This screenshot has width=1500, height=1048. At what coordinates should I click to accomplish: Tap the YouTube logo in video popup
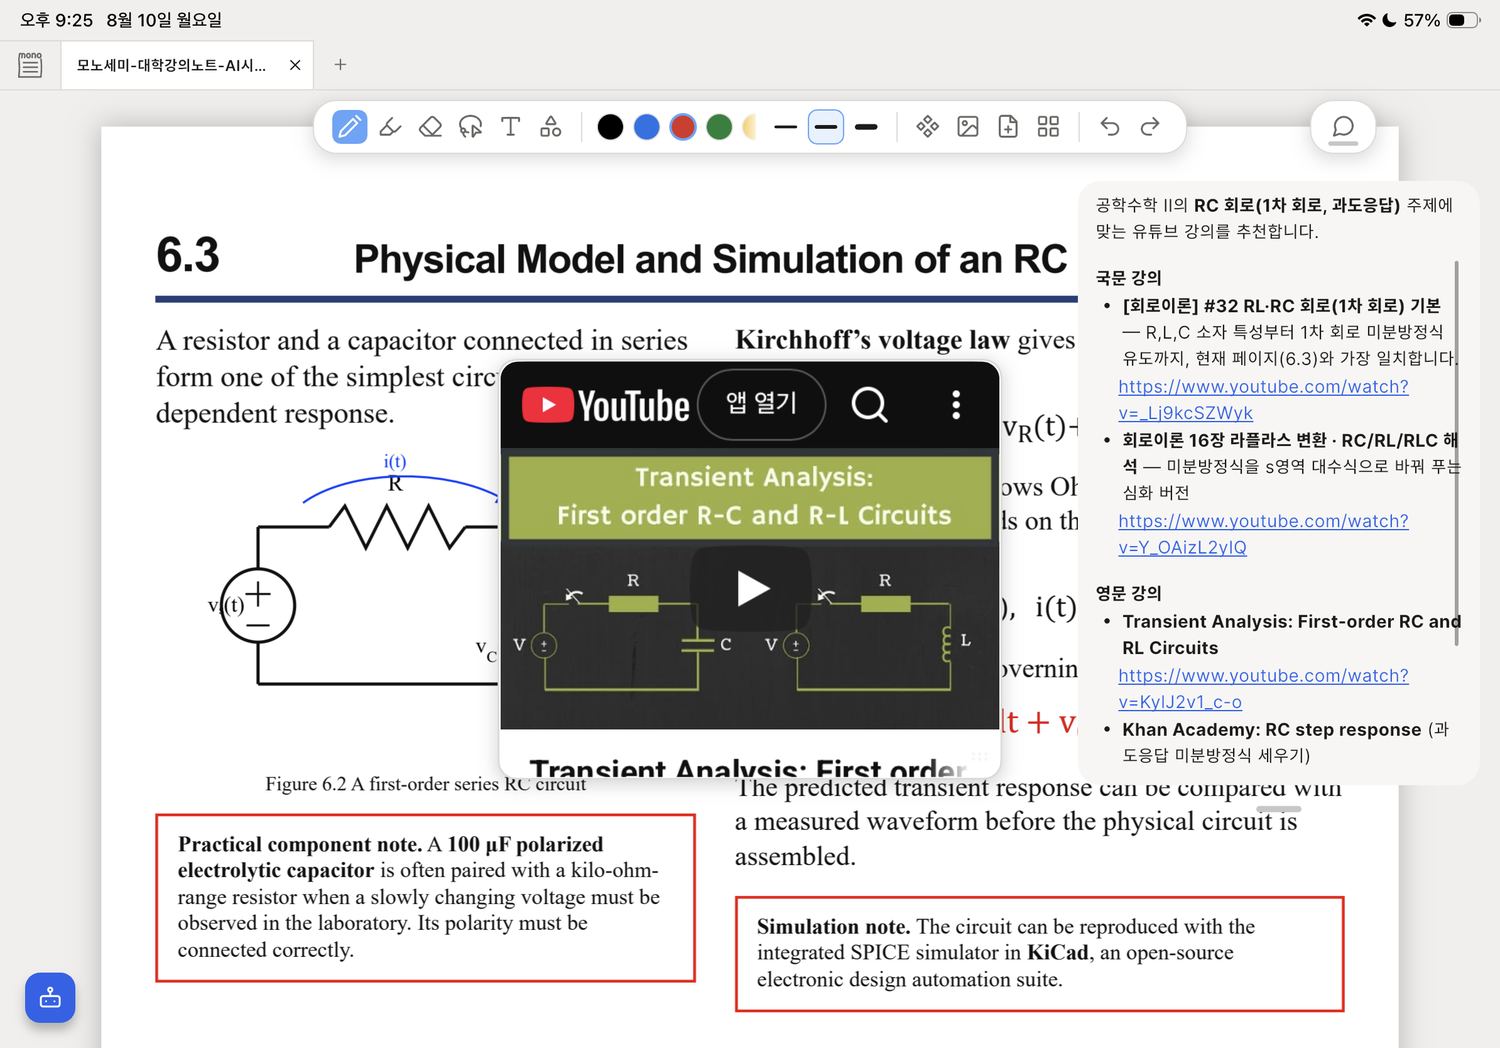605,405
